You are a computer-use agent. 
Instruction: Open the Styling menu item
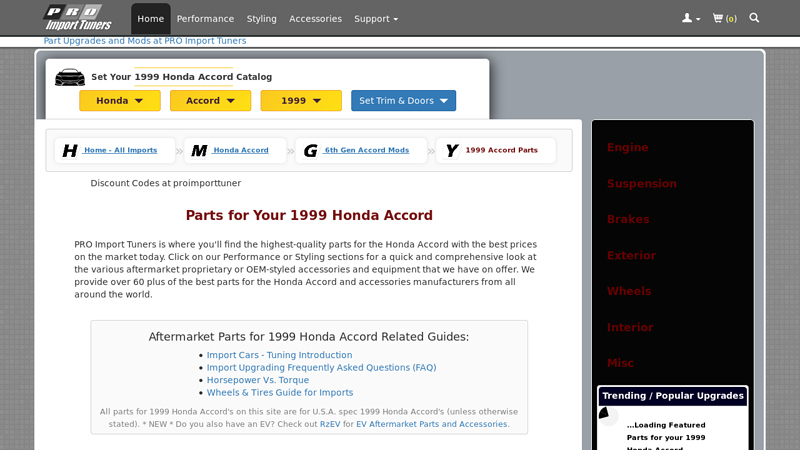[x=262, y=19]
